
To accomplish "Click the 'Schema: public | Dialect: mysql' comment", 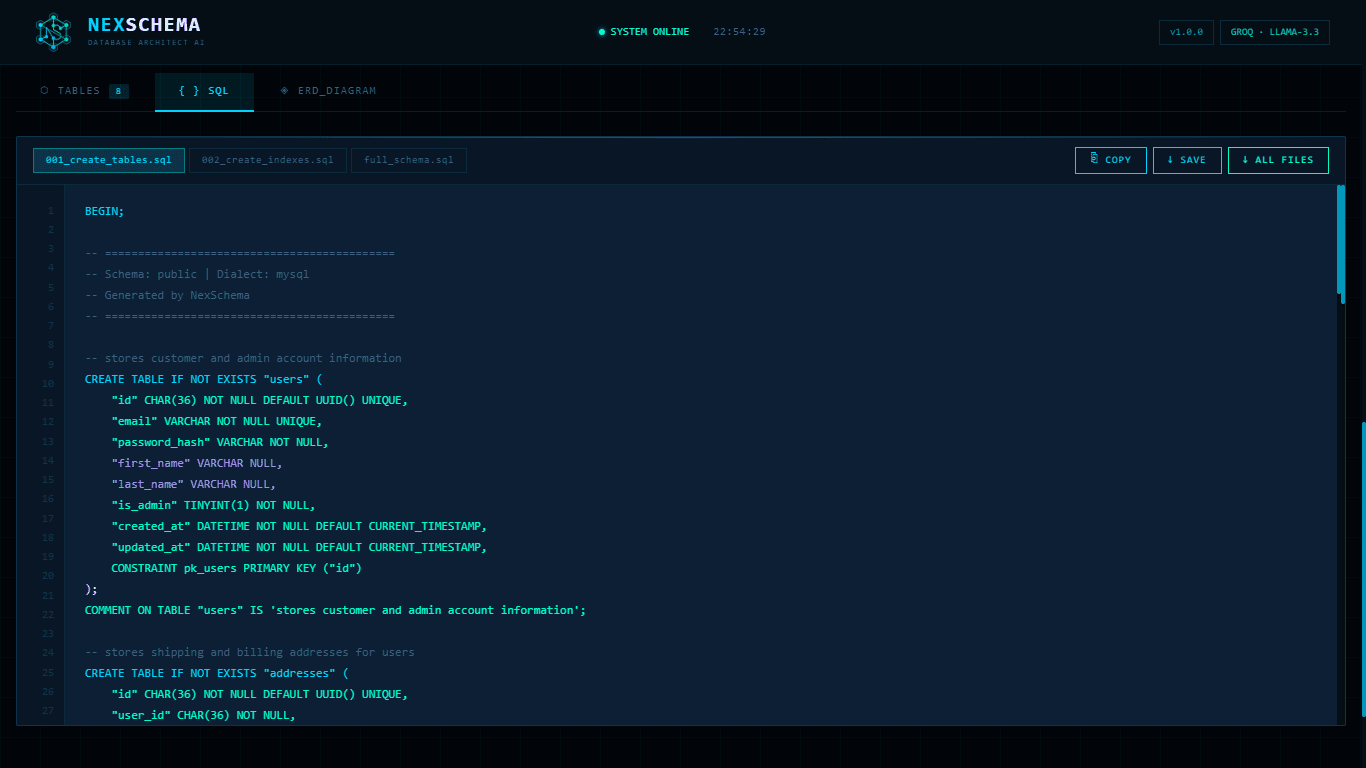I will (197, 274).
